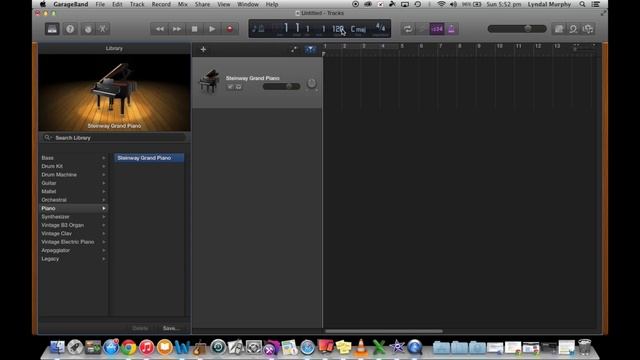Click the track automation arrows icon
The height and width of the screenshot is (360, 640).
click(294, 50)
